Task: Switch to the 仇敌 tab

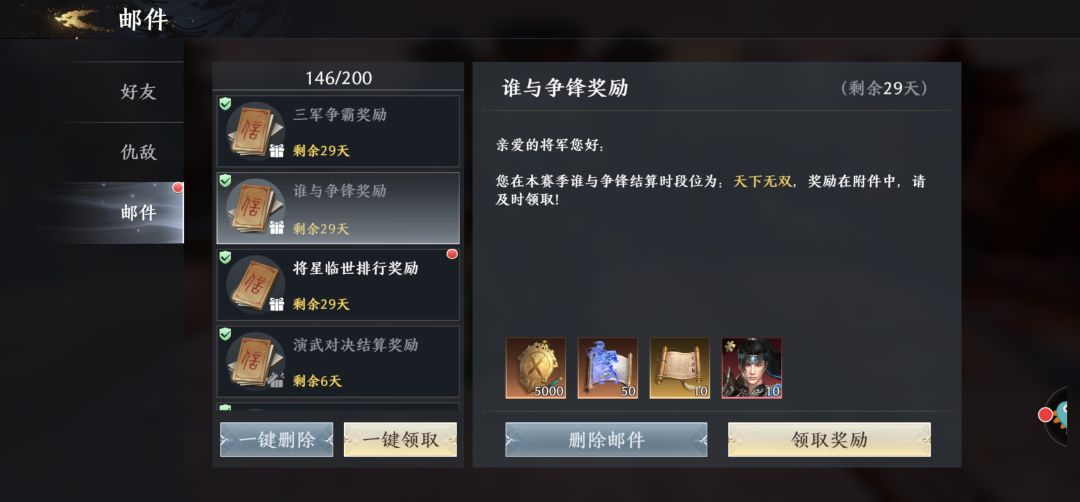Action: pos(138,152)
